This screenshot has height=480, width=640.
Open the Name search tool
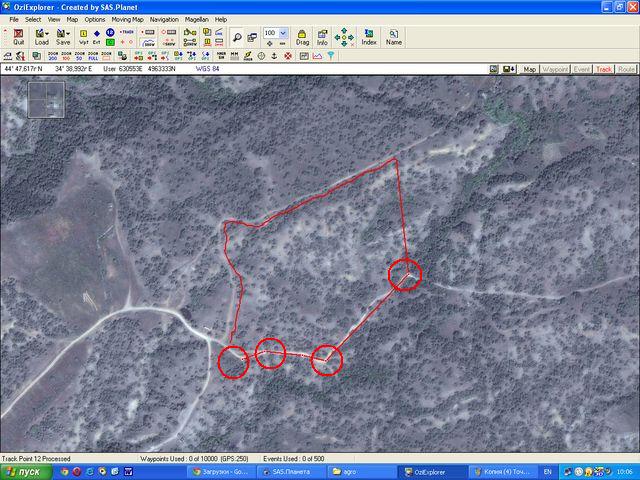tap(394, 37)
